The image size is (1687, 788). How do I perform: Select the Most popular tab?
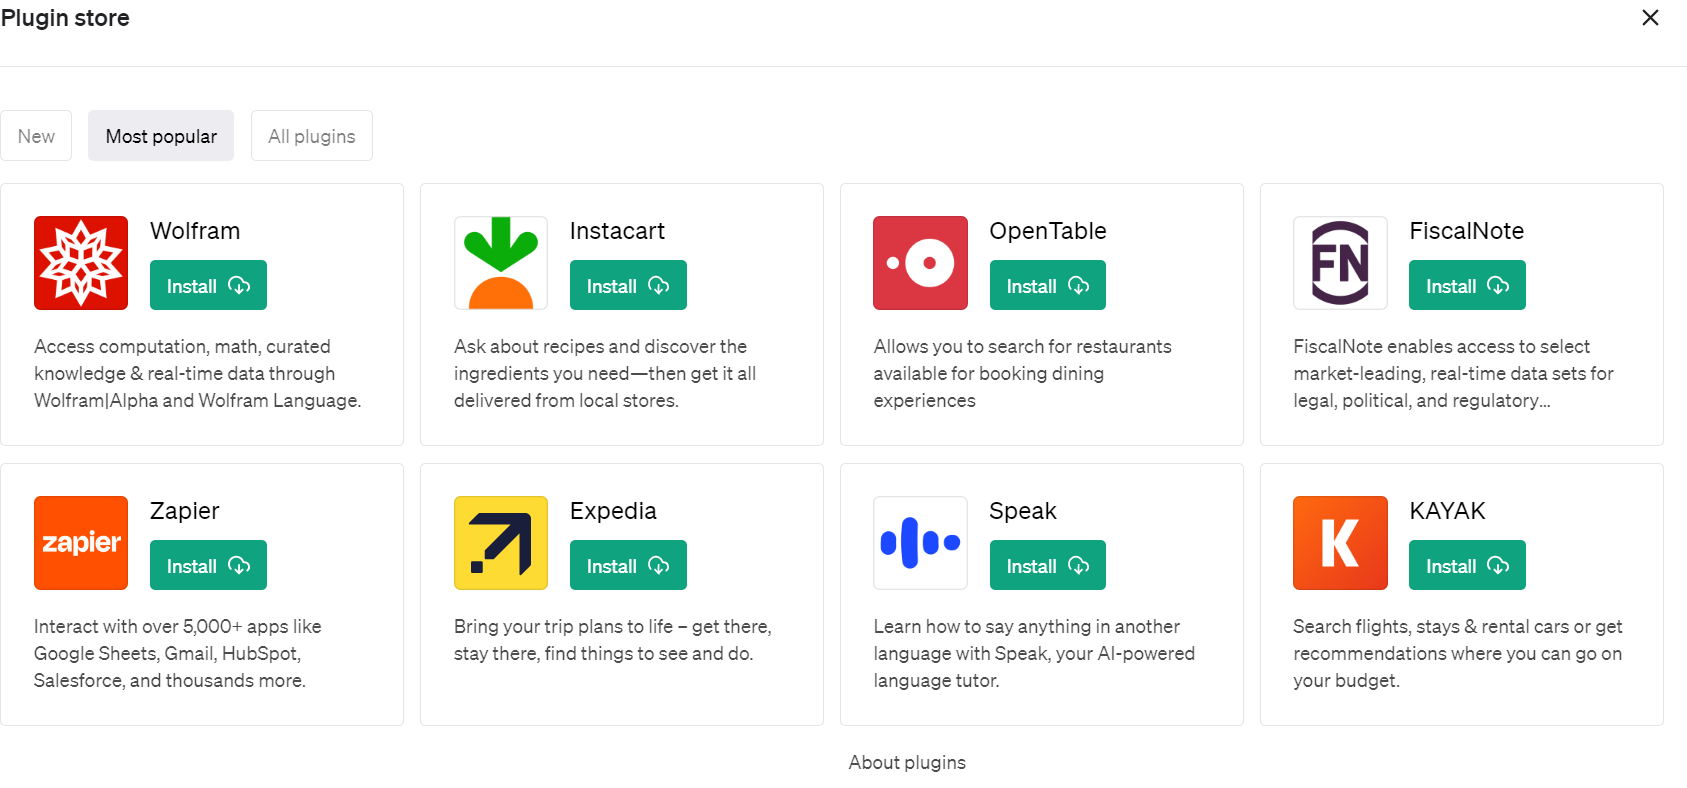point(161,136)
